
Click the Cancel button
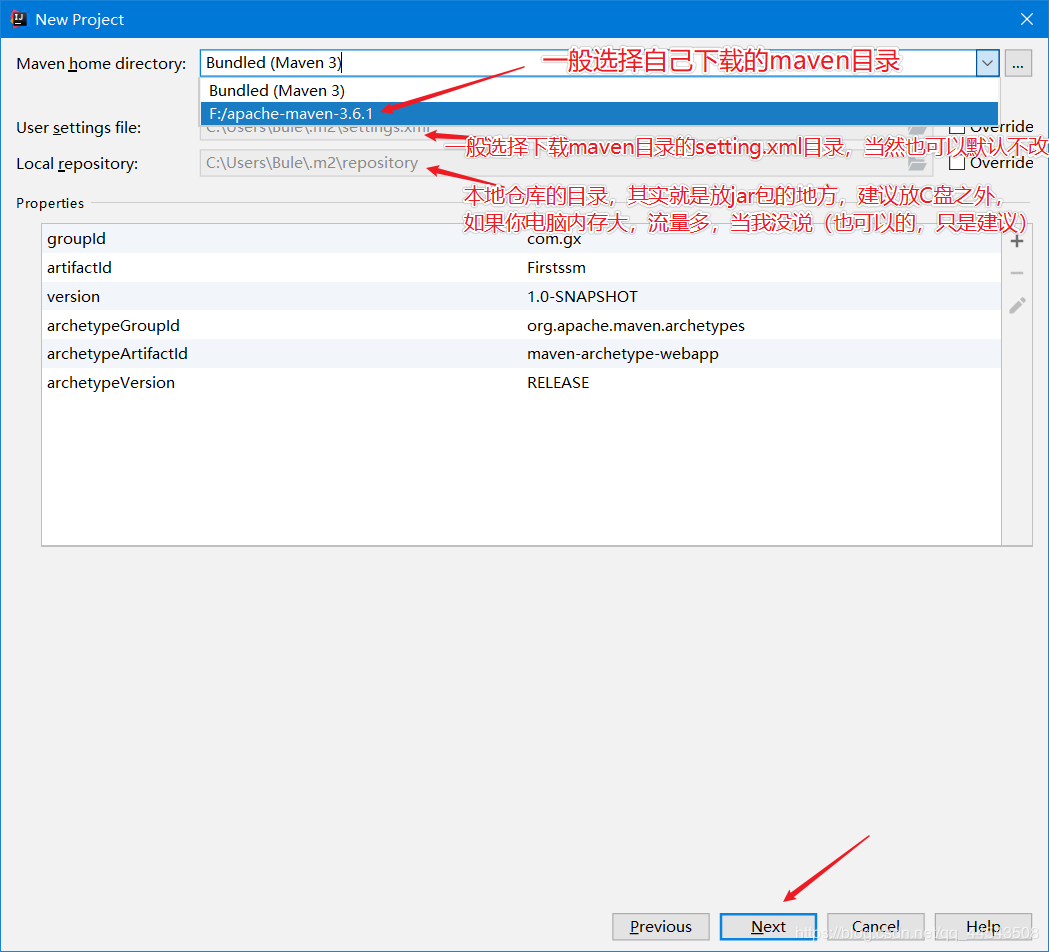(x=876, y=927)
